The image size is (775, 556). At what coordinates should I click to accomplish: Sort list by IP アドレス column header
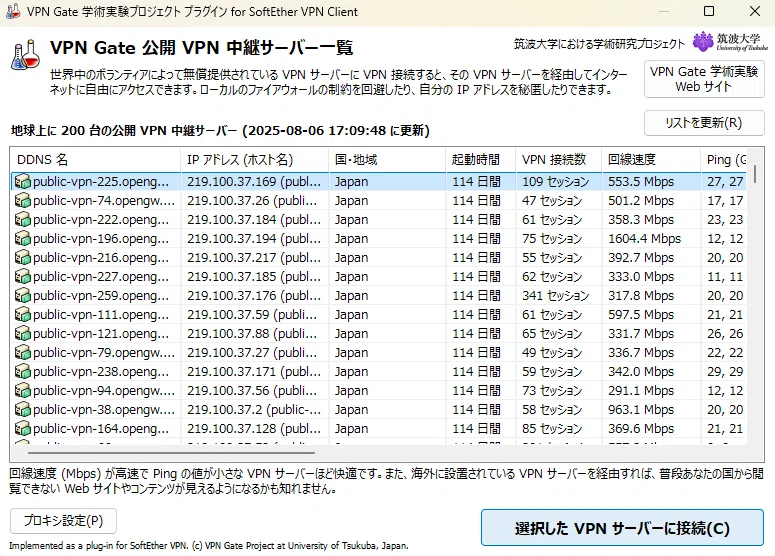pyautogui.click(x=255, y=160)
